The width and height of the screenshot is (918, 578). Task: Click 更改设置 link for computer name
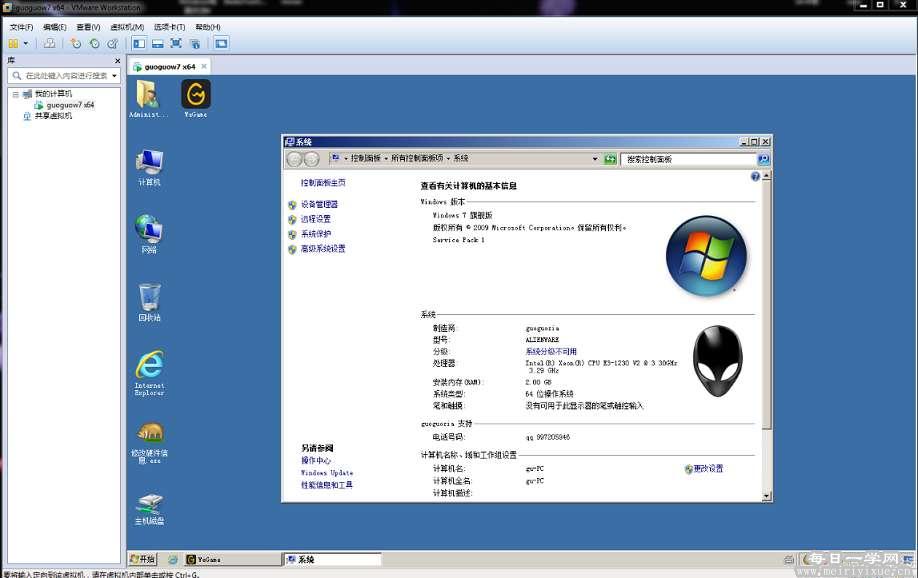point(708,468)
